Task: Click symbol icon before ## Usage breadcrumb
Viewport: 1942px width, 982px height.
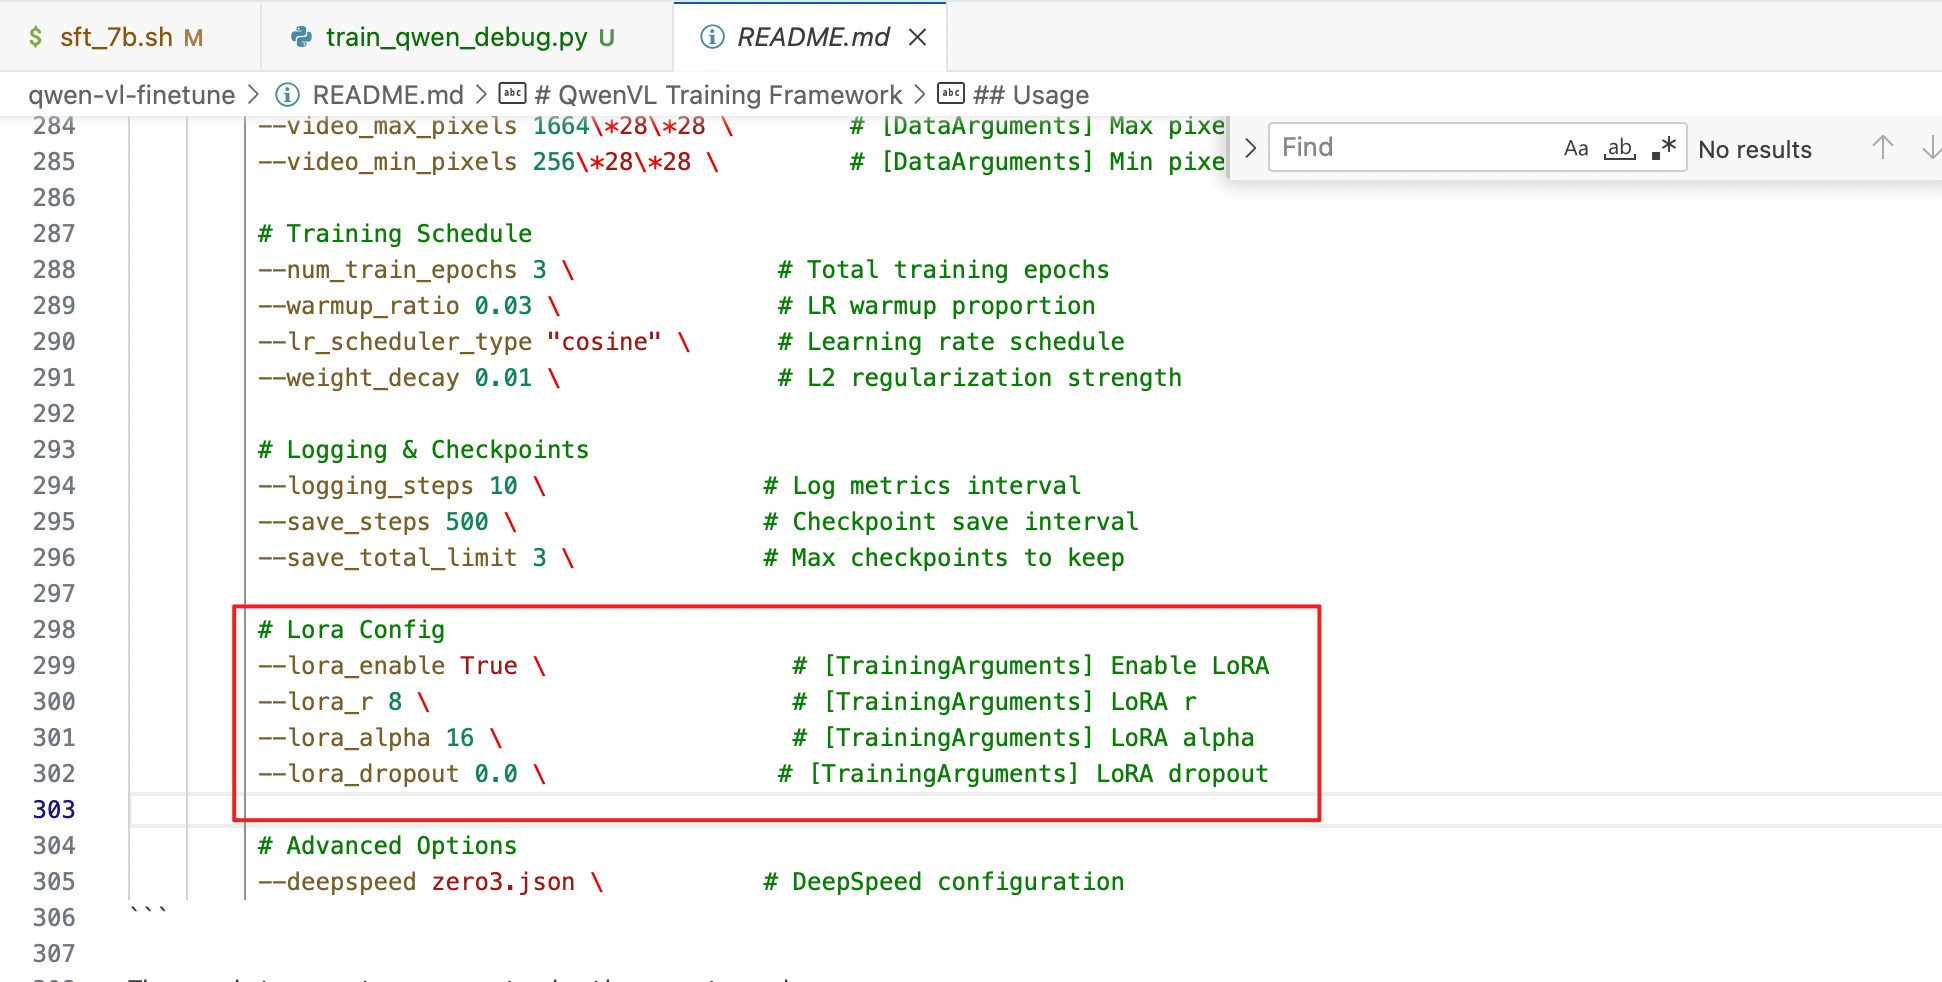Action: point(951,94)
